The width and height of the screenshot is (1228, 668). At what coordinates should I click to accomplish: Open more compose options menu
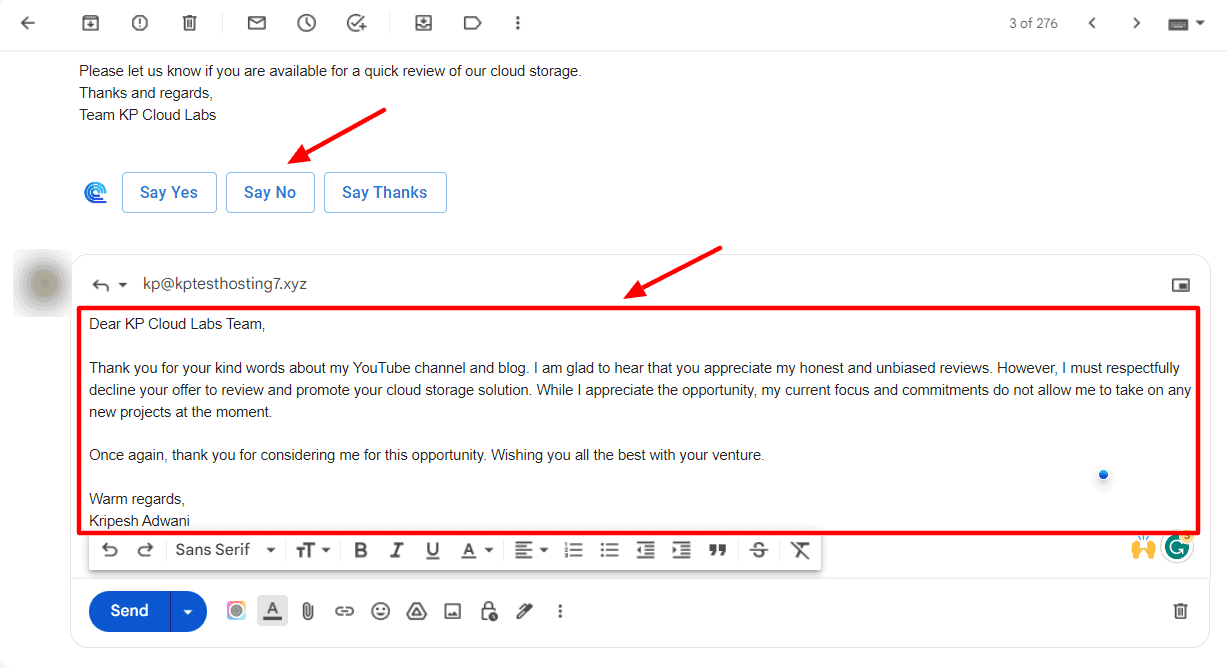tap(560, 611)
